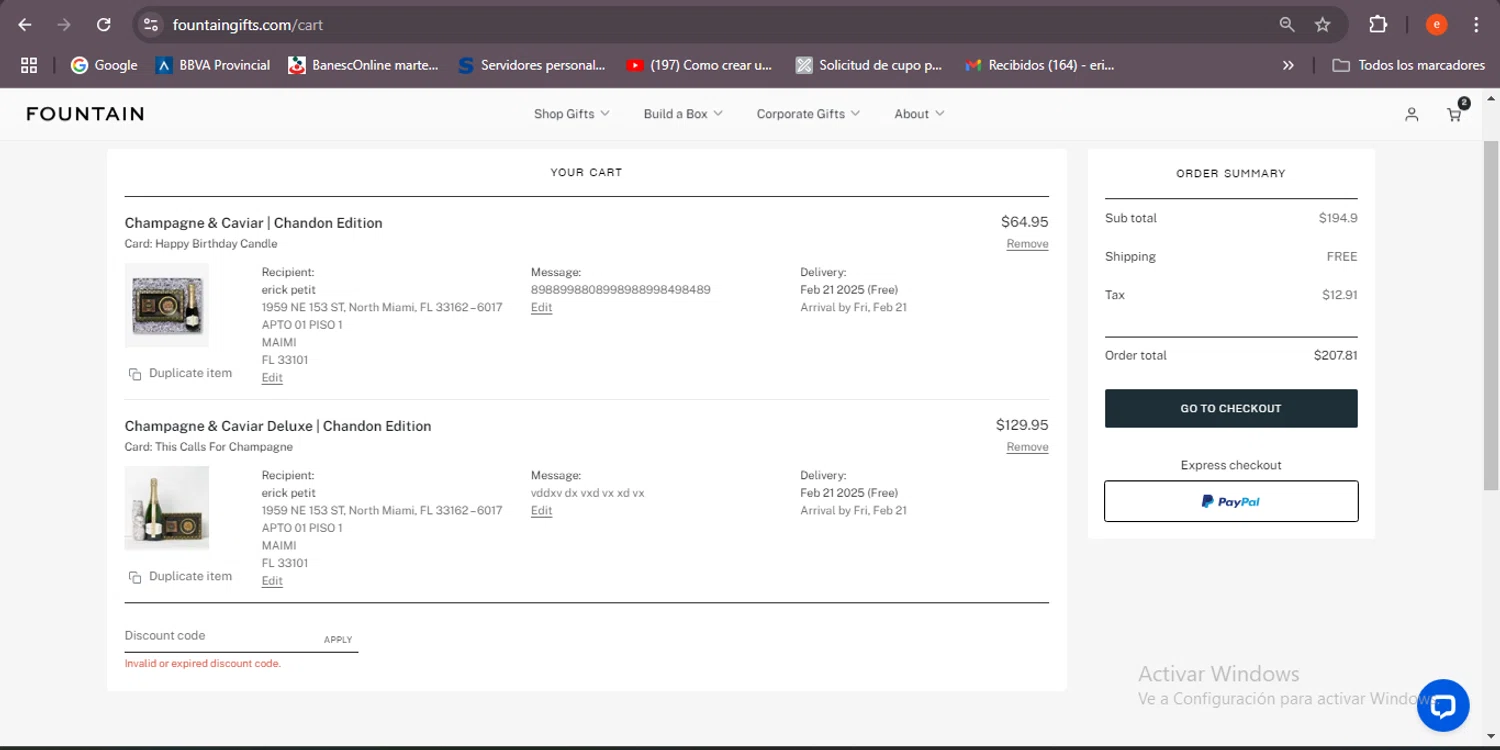The image size is (1500, 750).
Task: Open shopping cart icon
Action: 1455,114
